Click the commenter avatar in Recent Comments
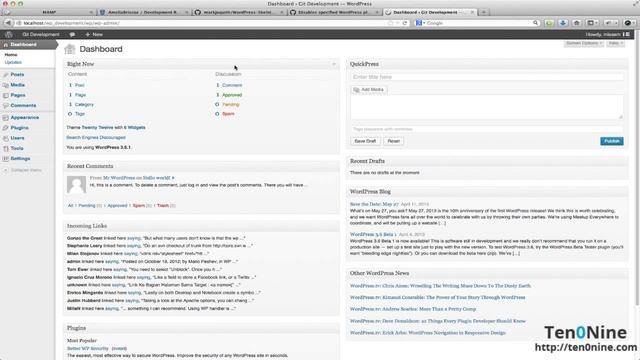640x360 pixels. (76, 184)
